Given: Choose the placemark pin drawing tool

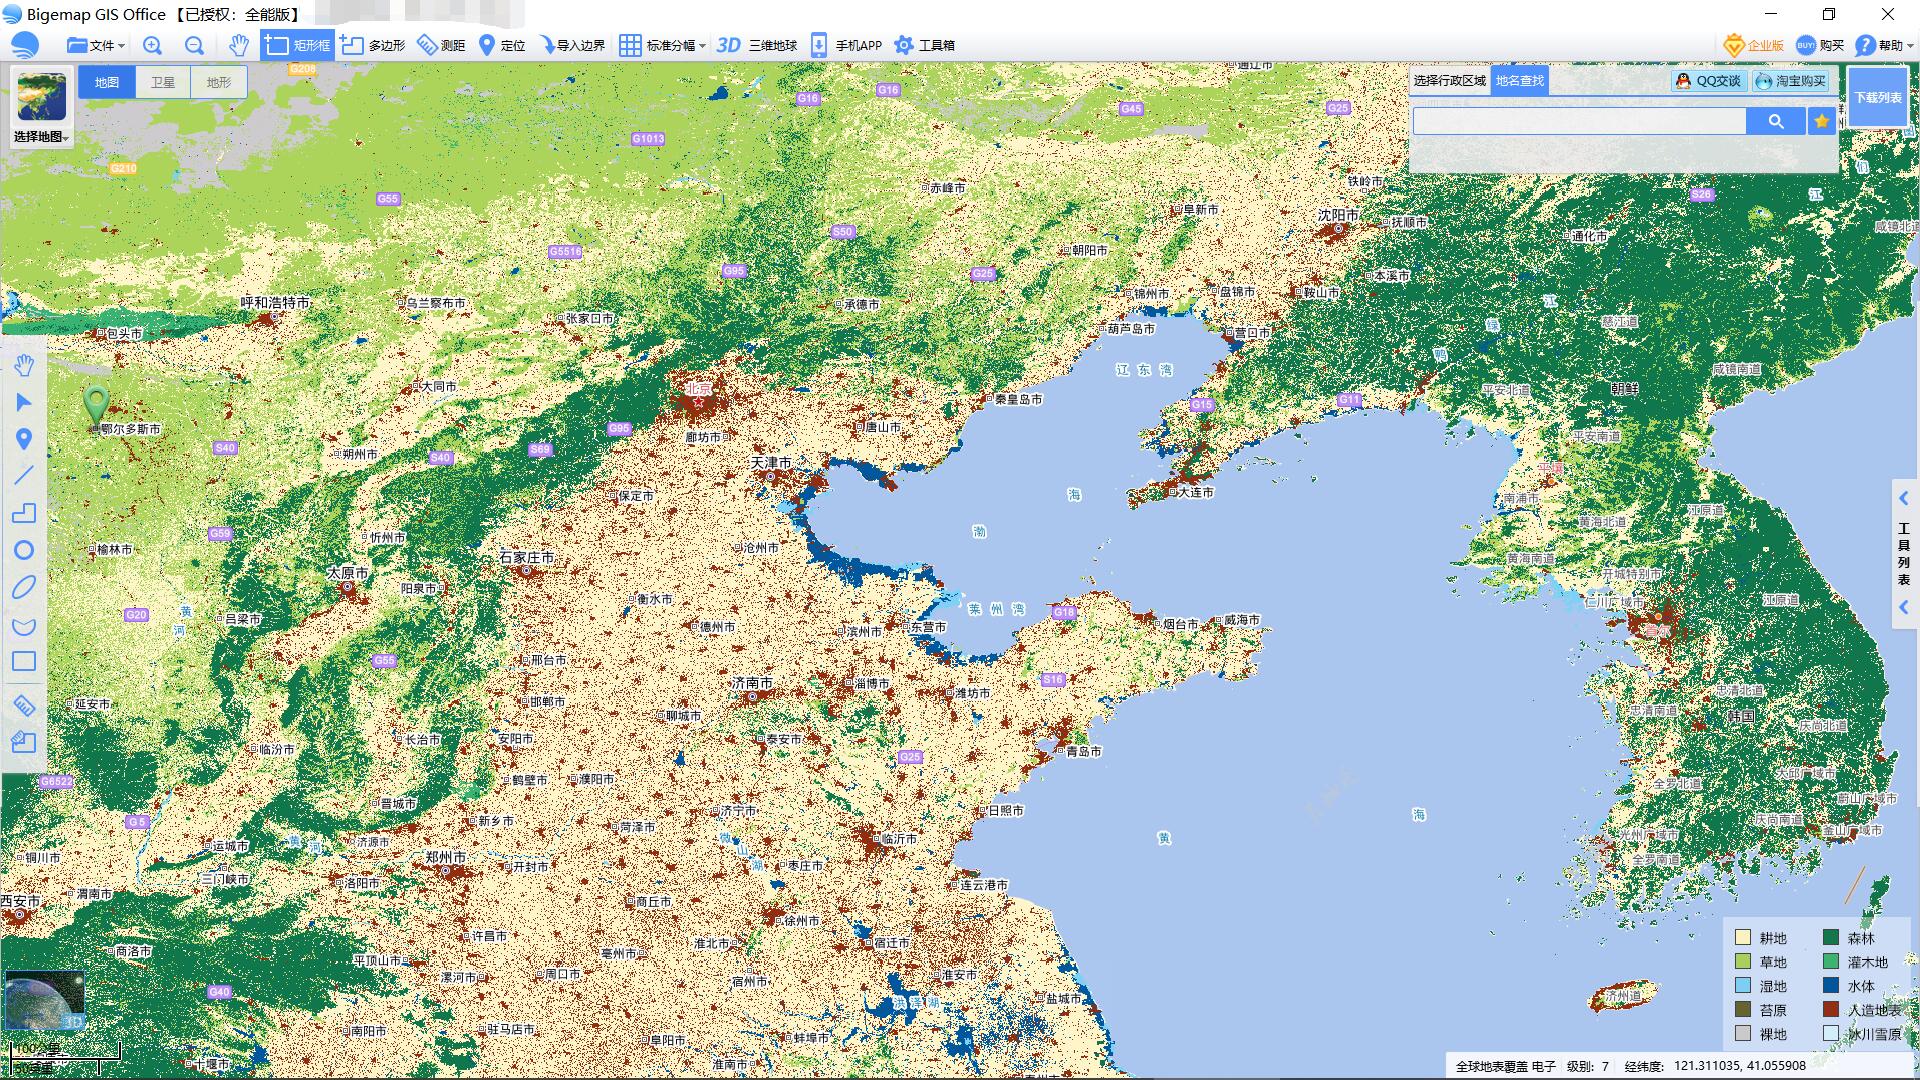Looking at the screenshot, I should 24,439.
